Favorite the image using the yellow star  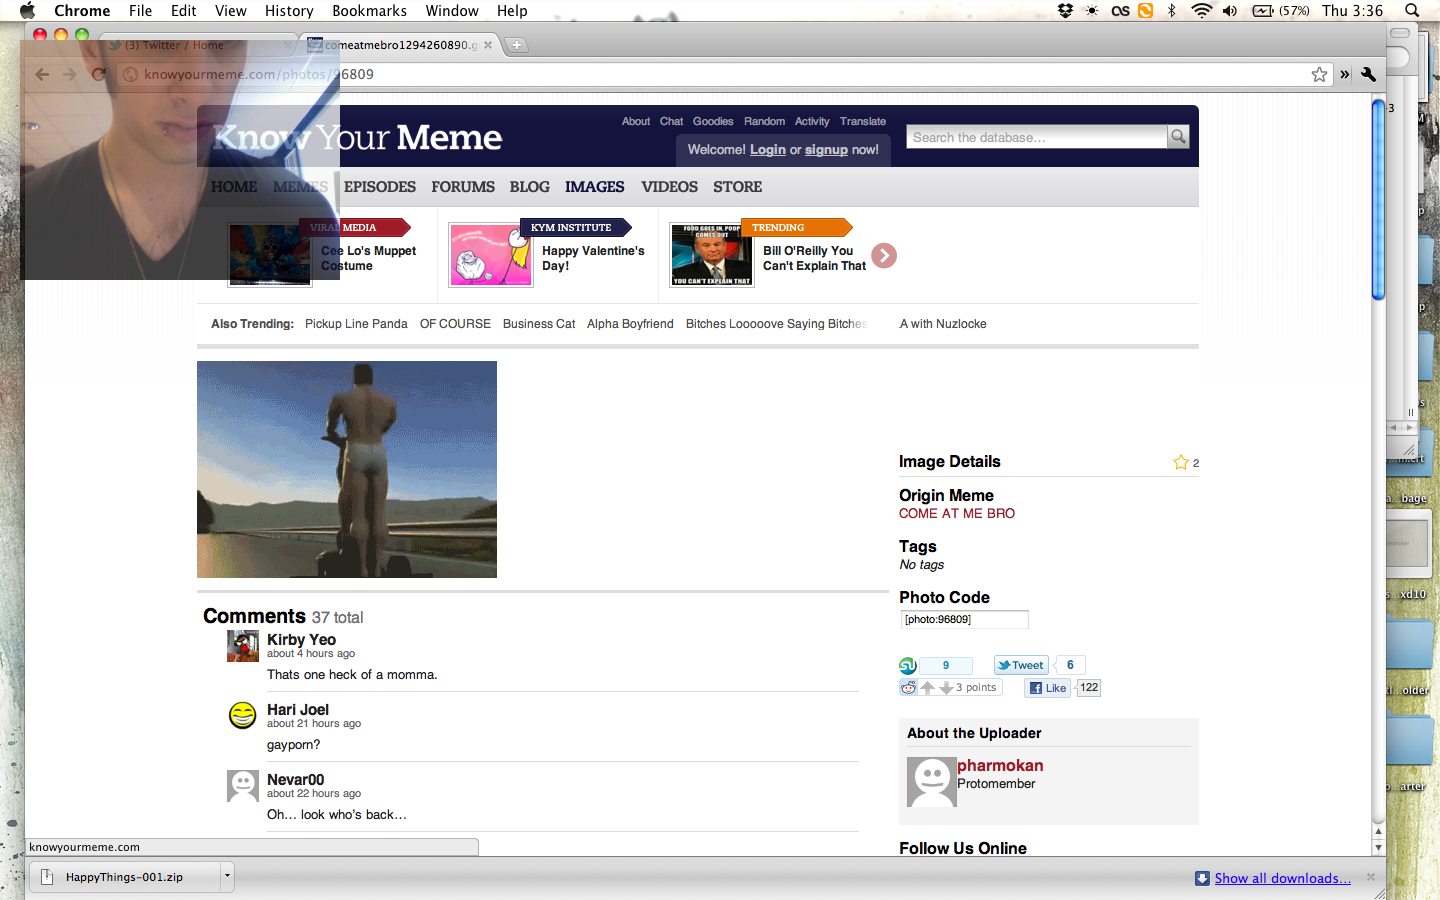click(x=1181, y=462)
